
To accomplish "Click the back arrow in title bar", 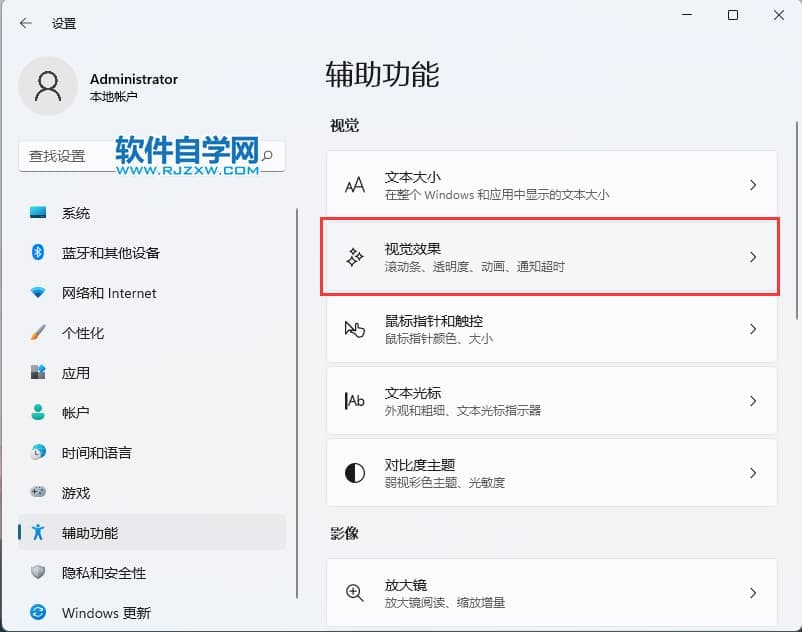I will pos(26,23).
